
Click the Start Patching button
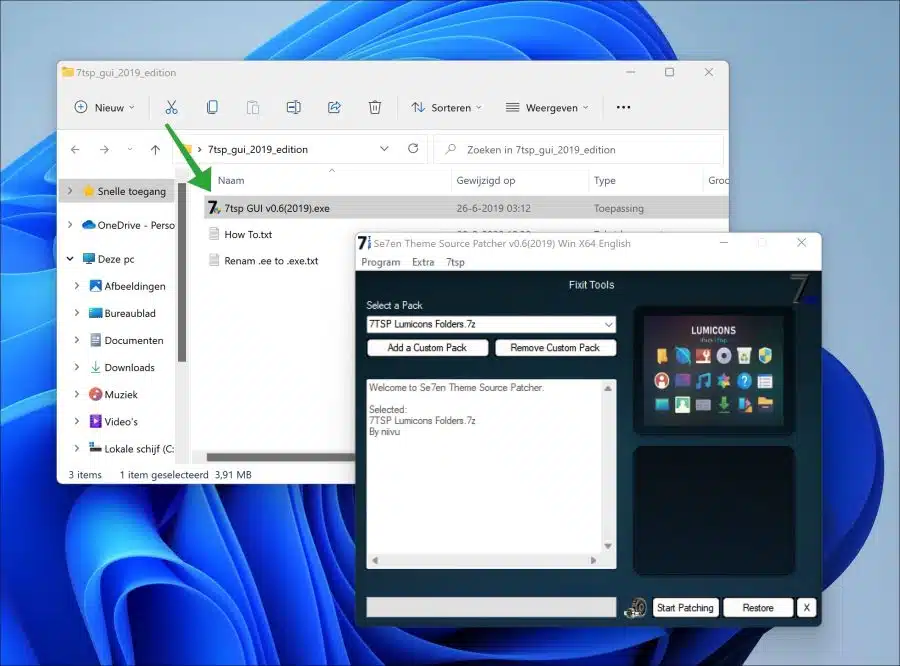pos(685,607)
